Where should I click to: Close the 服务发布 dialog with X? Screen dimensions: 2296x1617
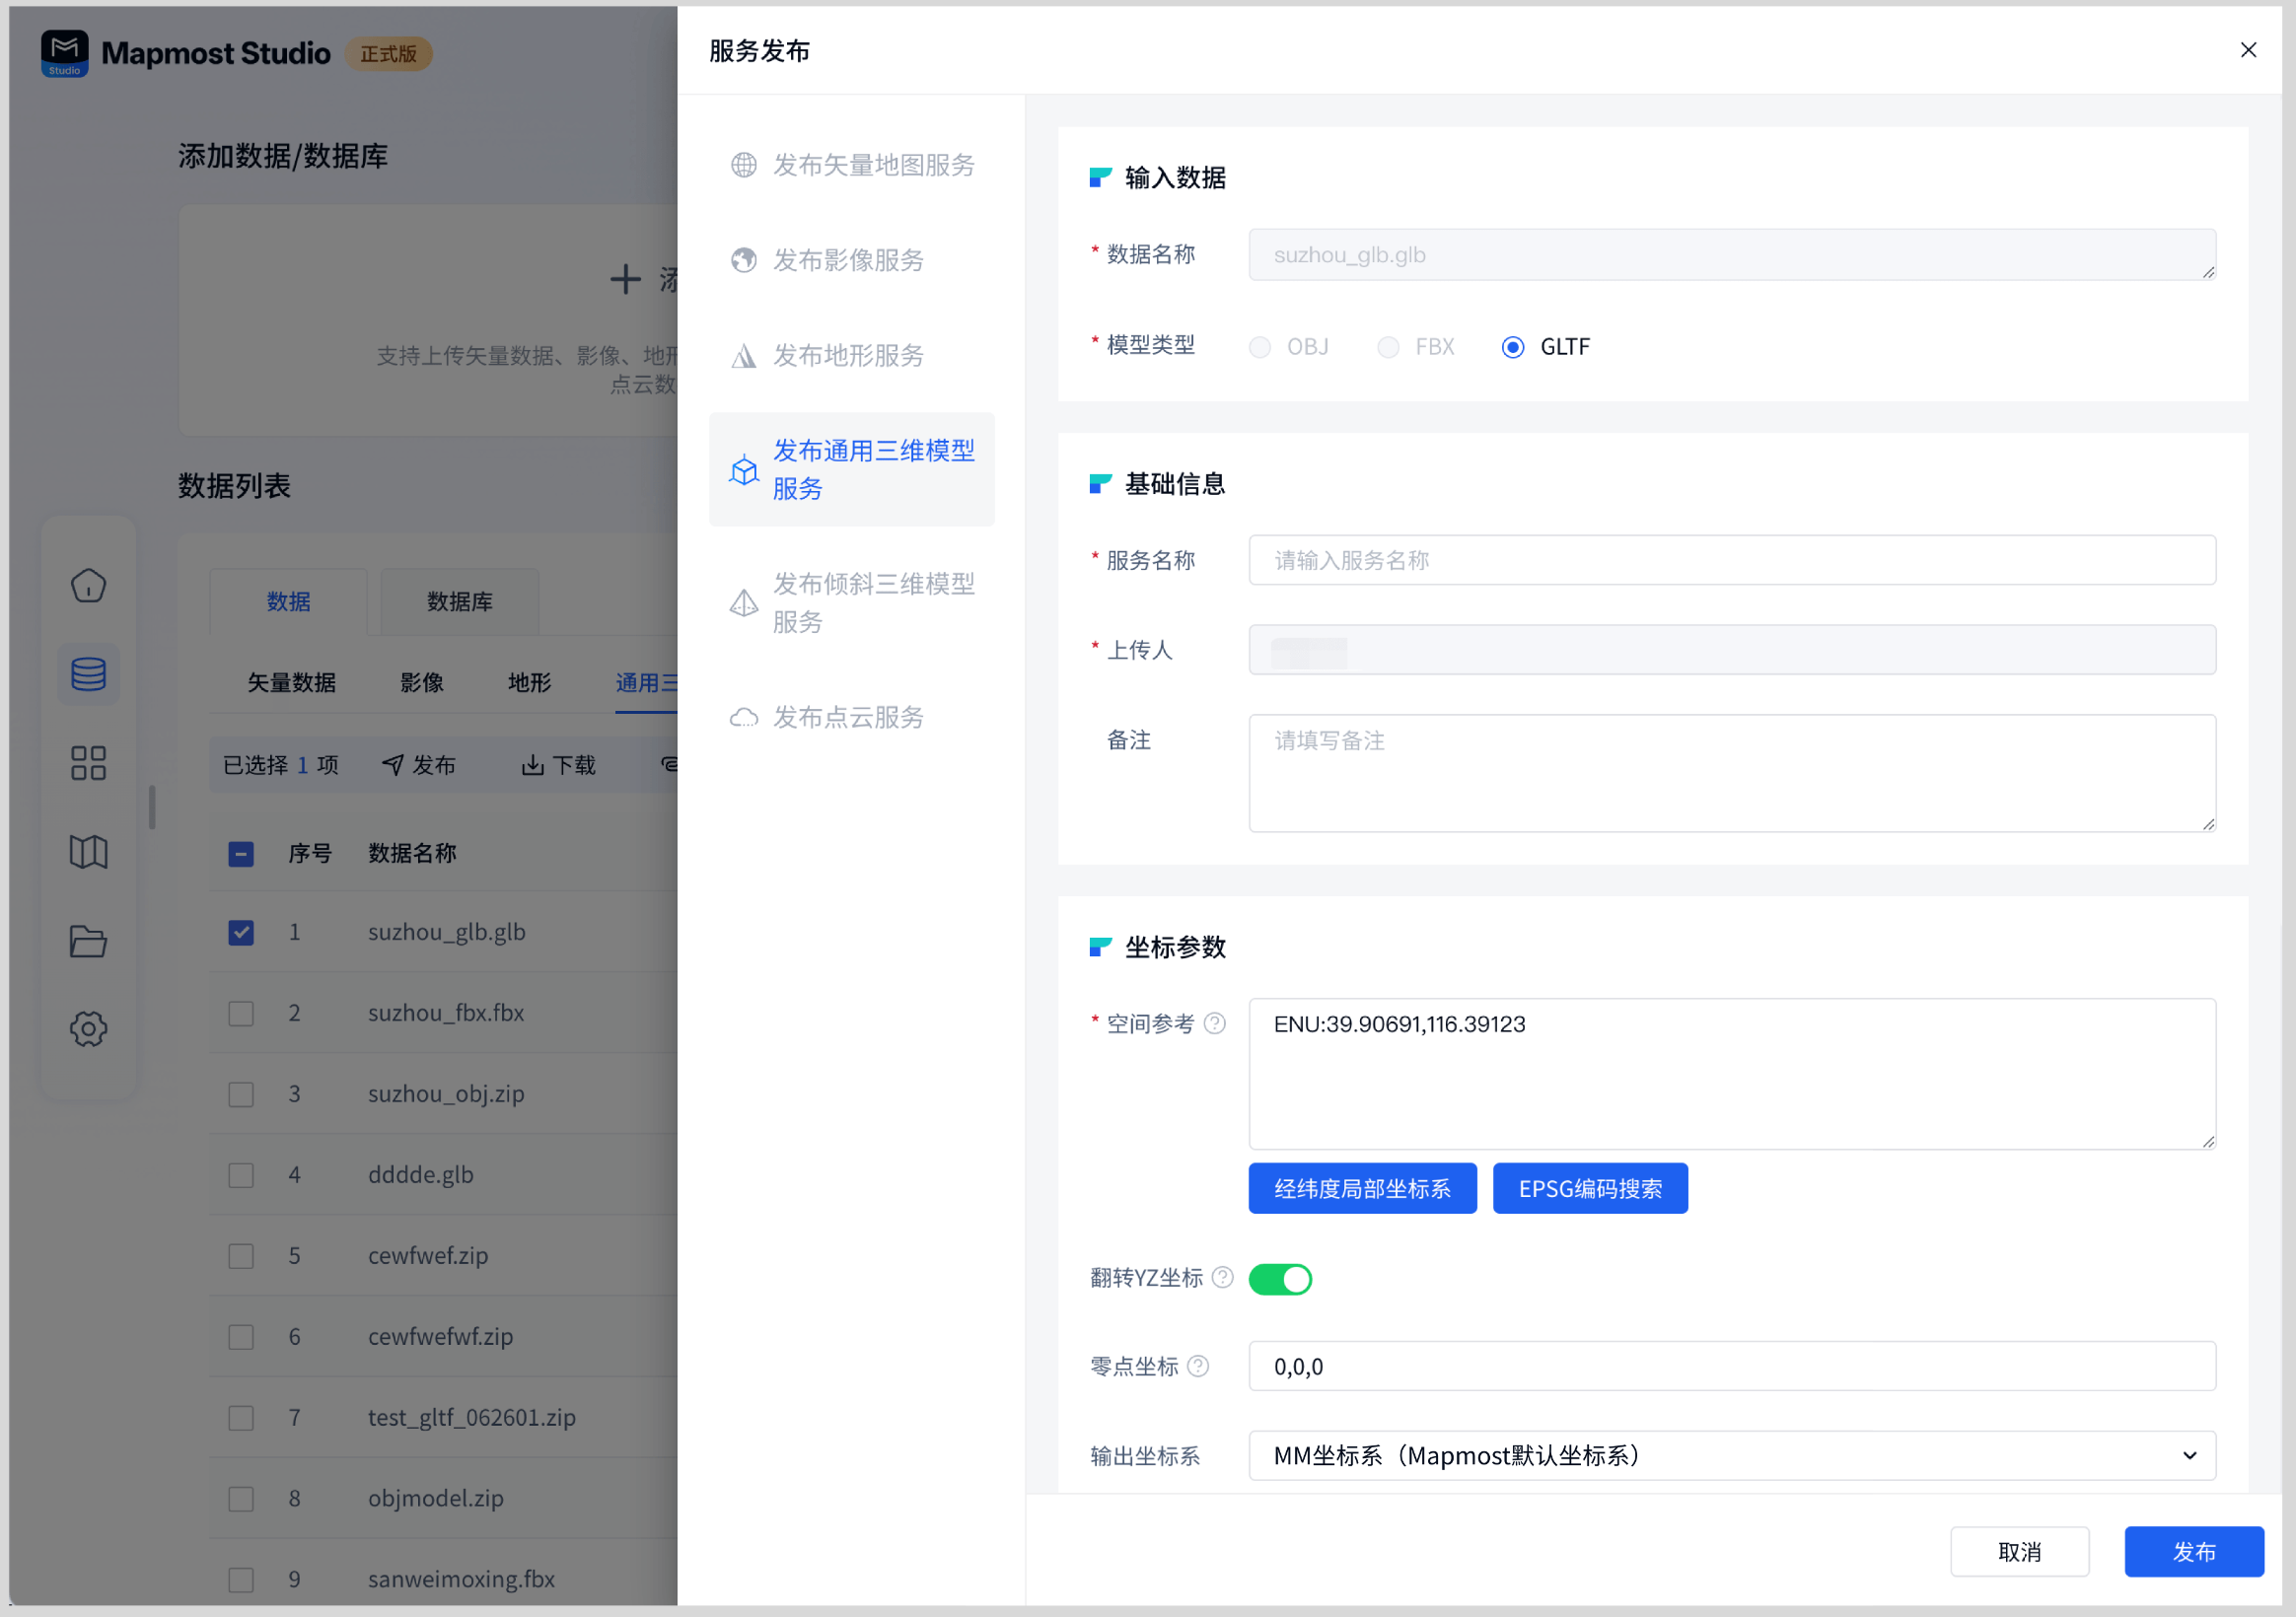[x=2248, y=50]
